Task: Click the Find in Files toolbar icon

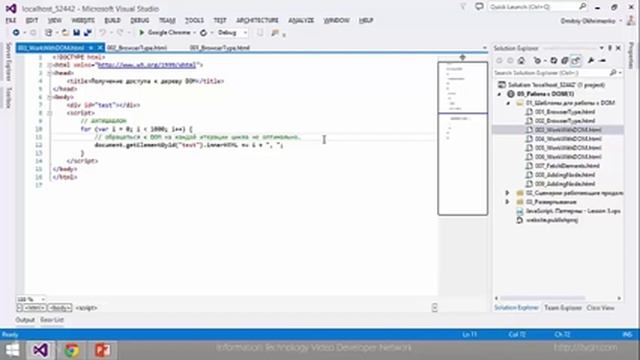Action: 275,33
